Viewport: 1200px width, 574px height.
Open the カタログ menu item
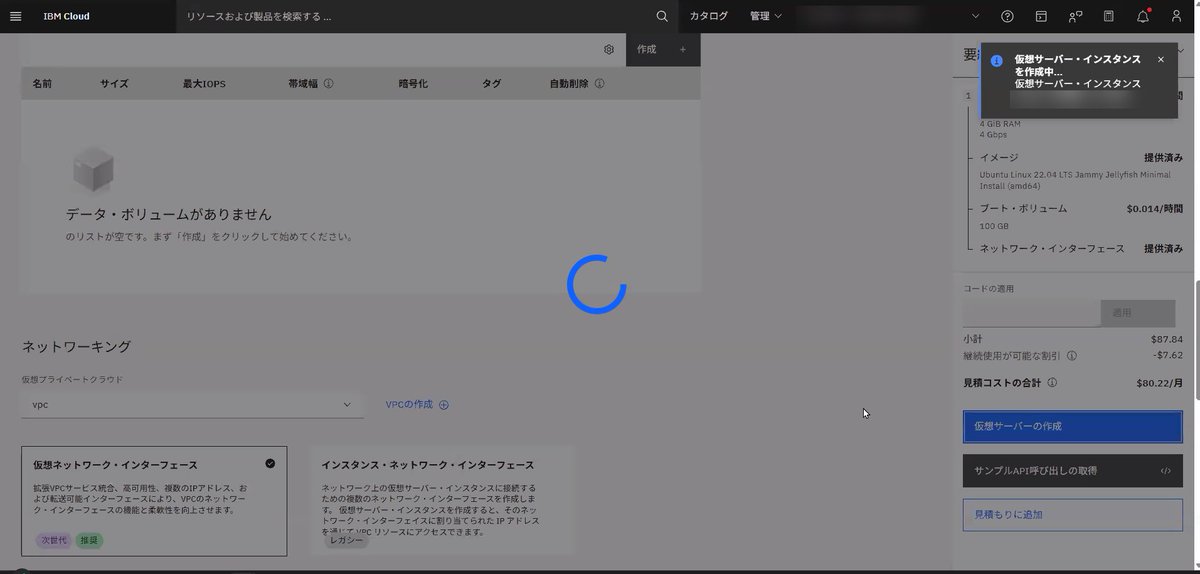click(x=709, y=16)
